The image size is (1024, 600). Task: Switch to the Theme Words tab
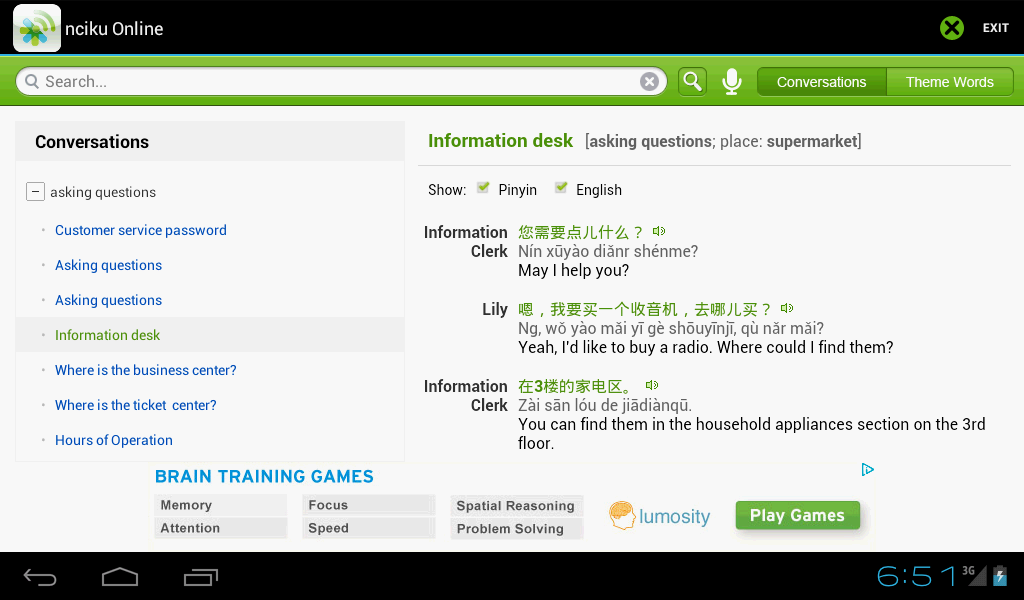coord(948,81)
